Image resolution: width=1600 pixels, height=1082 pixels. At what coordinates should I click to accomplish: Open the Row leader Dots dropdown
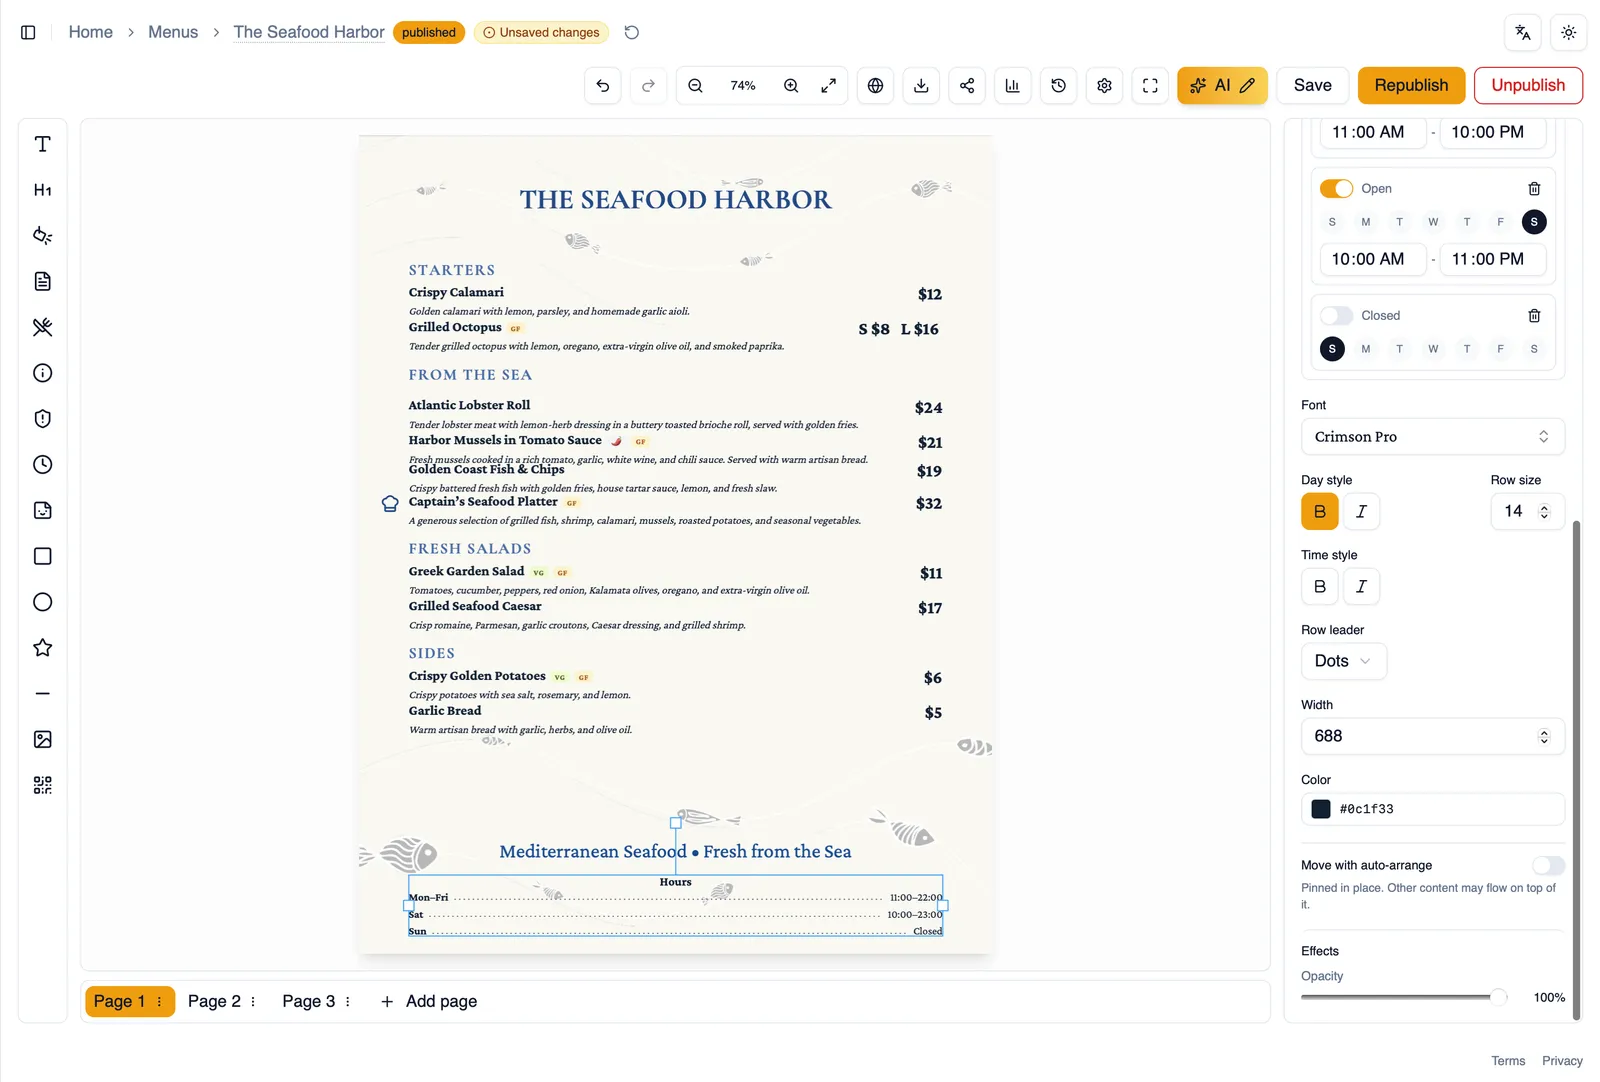pos(1343,661)
